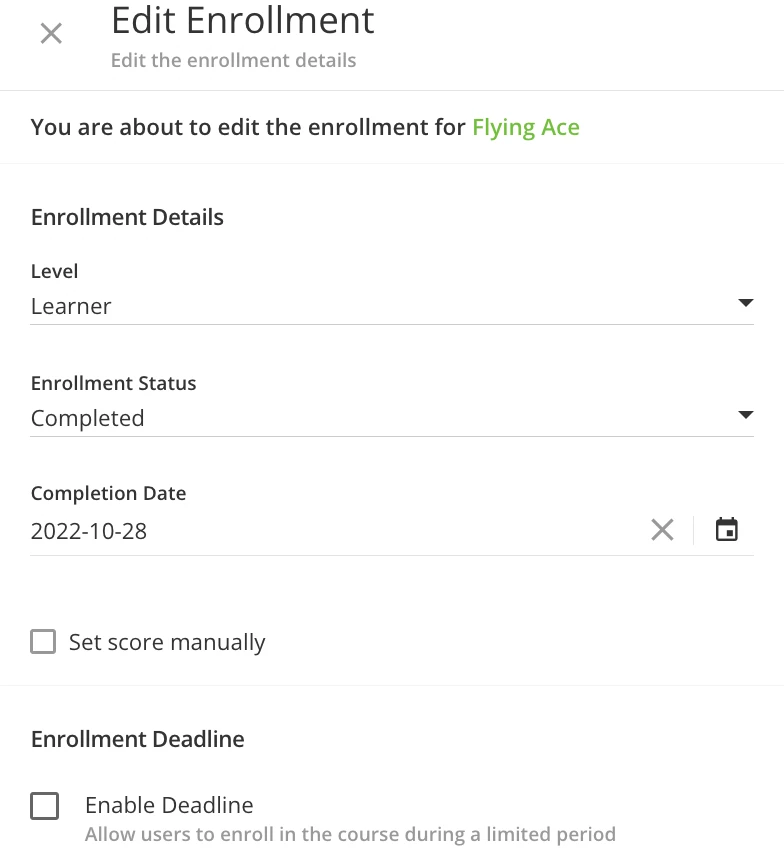Click the 'Enable Deadline' label text
784x864 pixels.
tap(169, 805)
